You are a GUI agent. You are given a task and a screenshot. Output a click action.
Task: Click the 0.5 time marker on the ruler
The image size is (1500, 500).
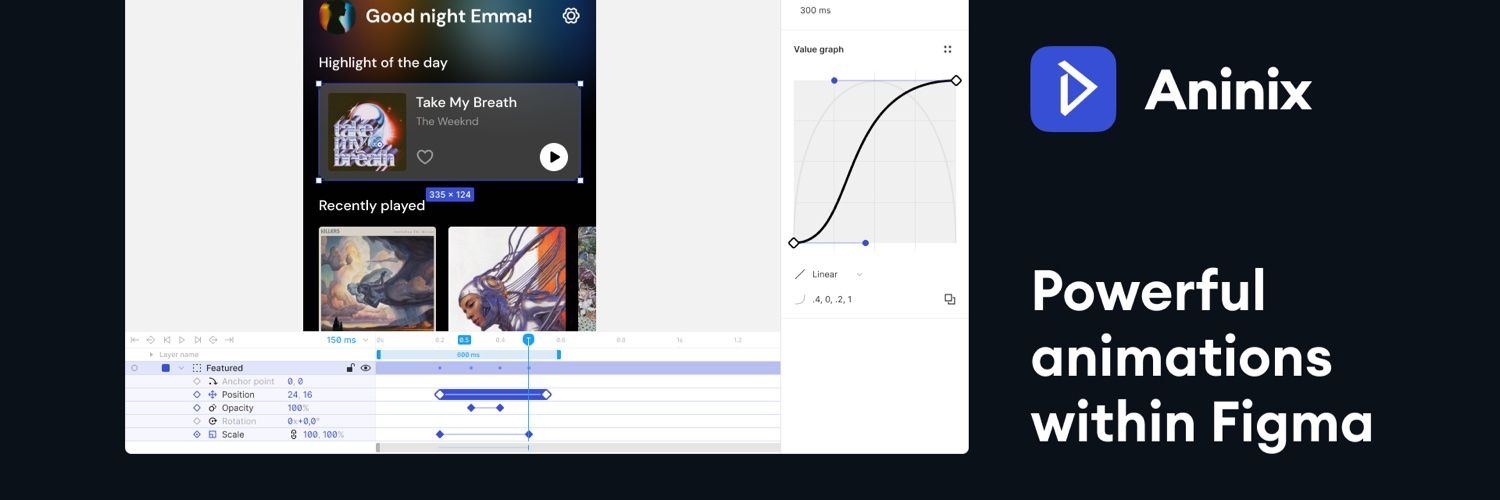464,340
